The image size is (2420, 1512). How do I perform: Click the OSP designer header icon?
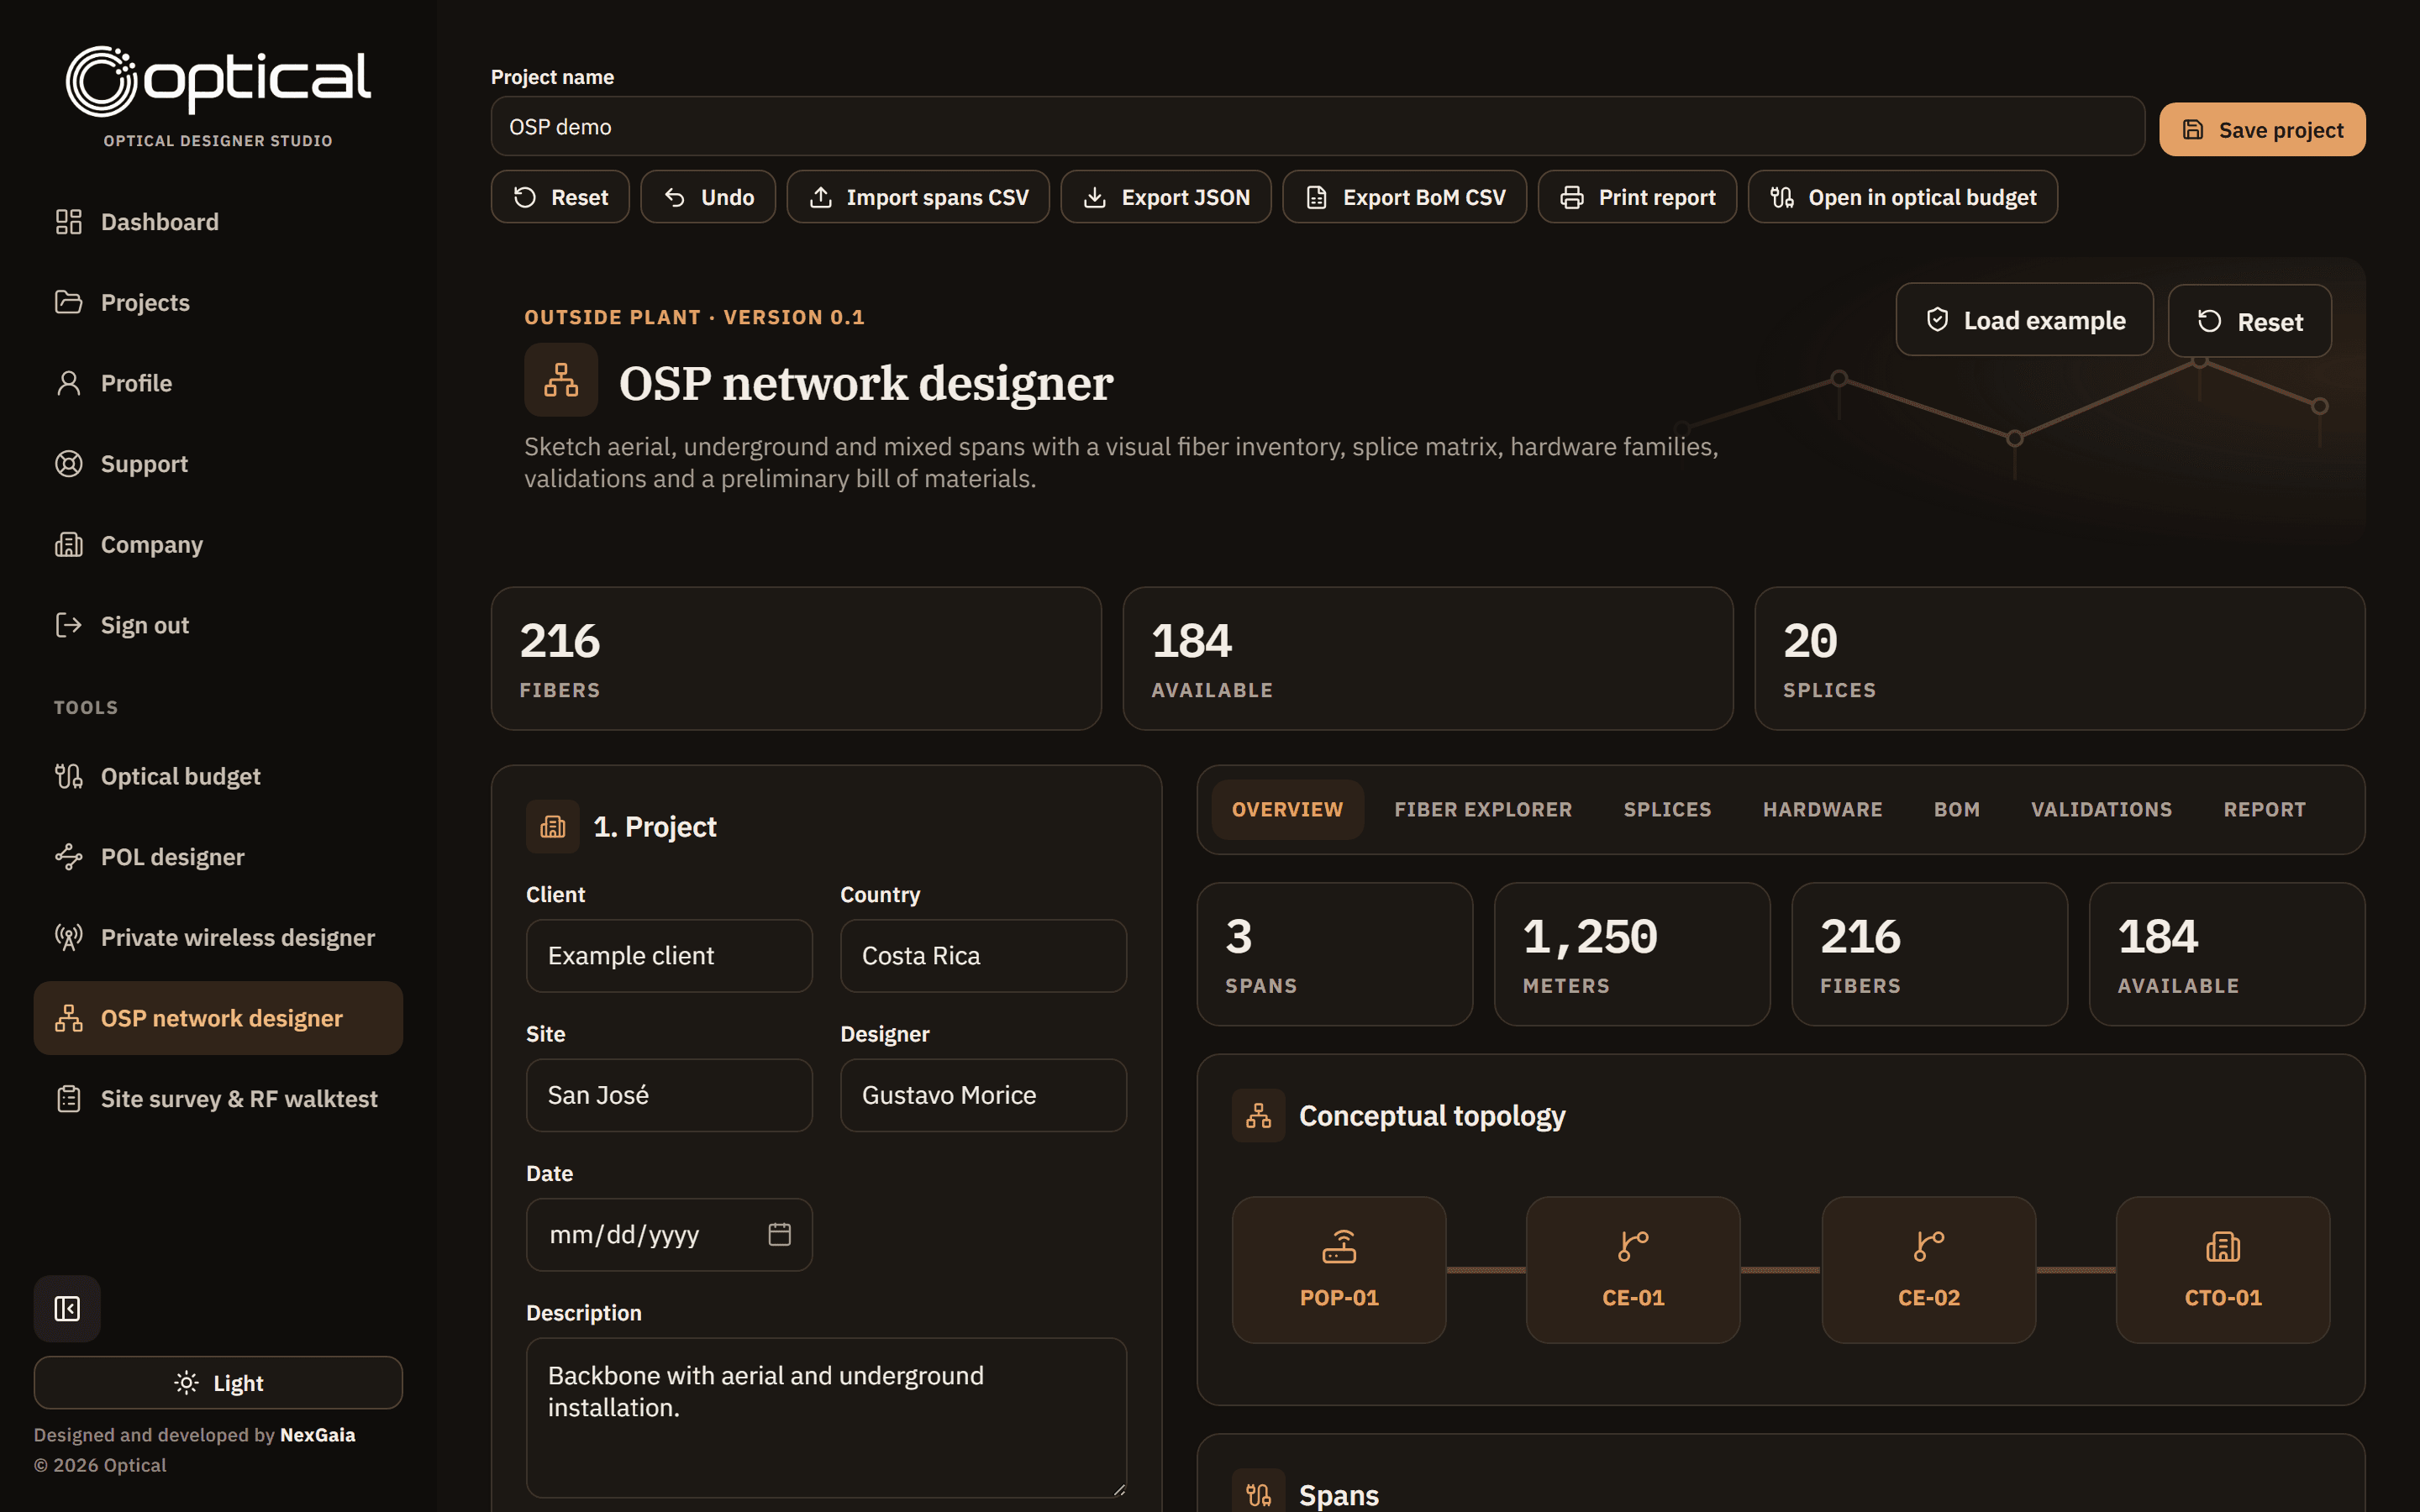(x=561, y=380)
